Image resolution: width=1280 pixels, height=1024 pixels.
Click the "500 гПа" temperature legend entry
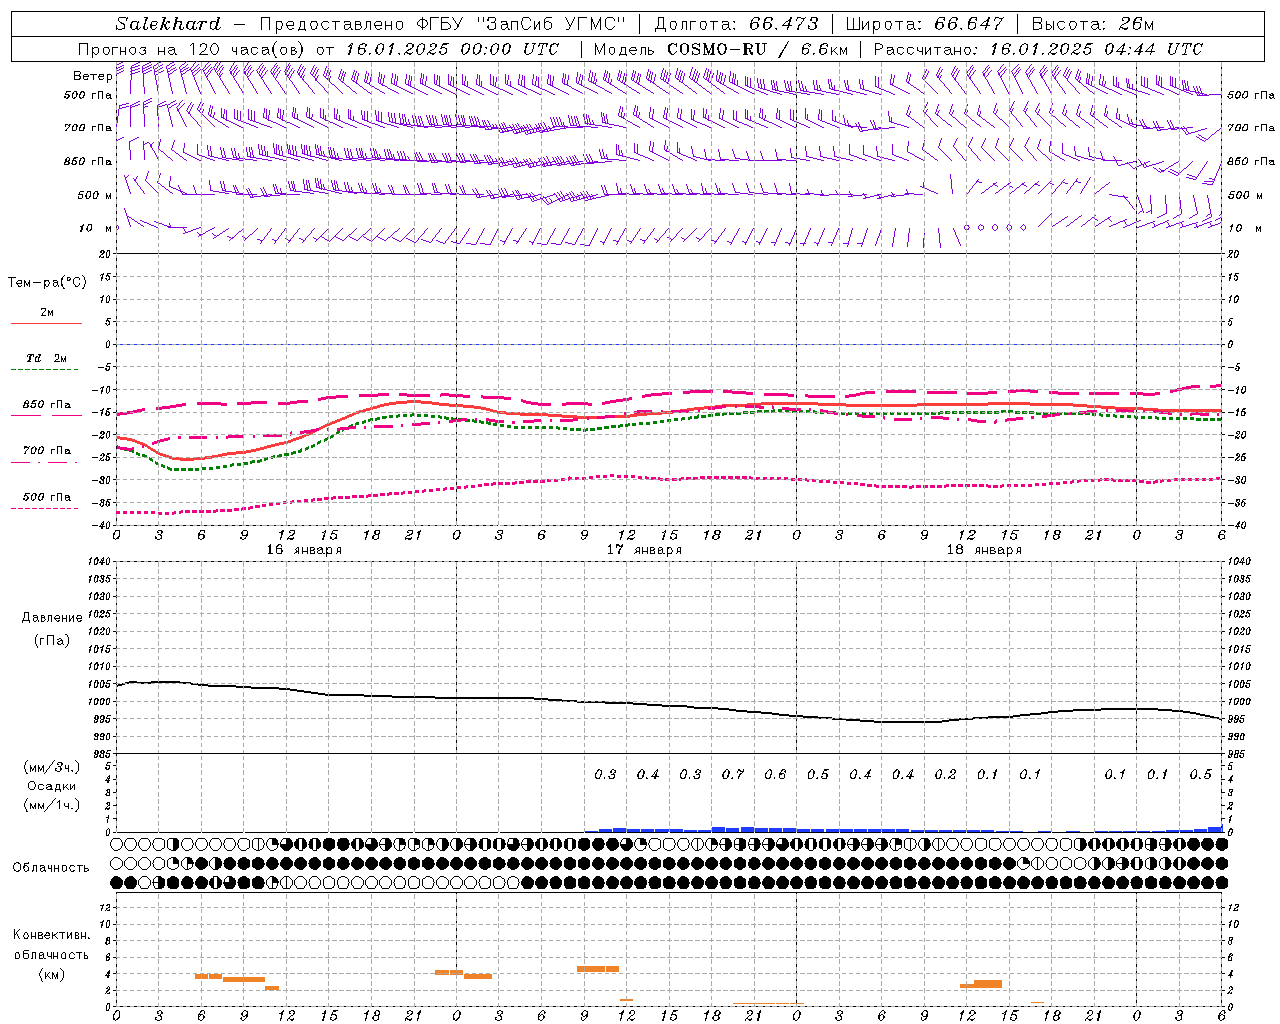click(47, 497)
